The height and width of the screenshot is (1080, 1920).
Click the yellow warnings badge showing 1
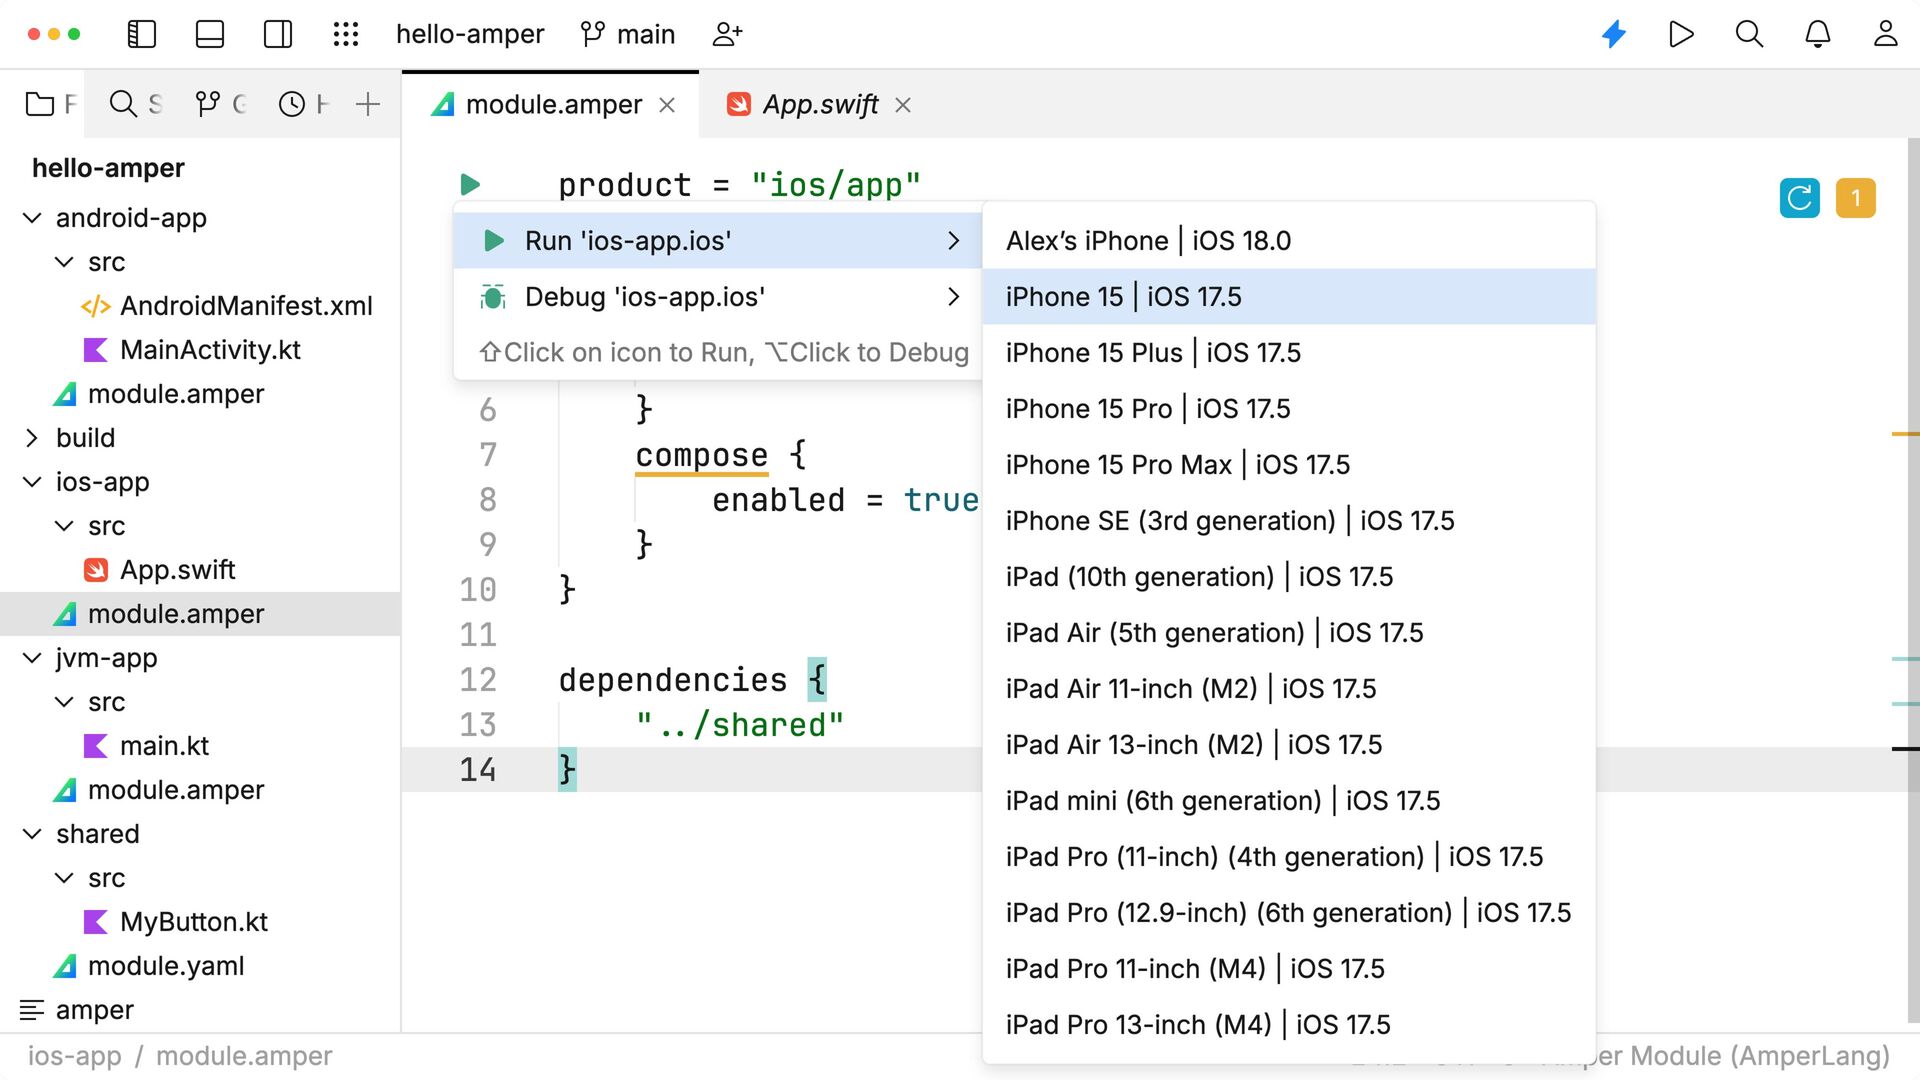click(1855, 198)
